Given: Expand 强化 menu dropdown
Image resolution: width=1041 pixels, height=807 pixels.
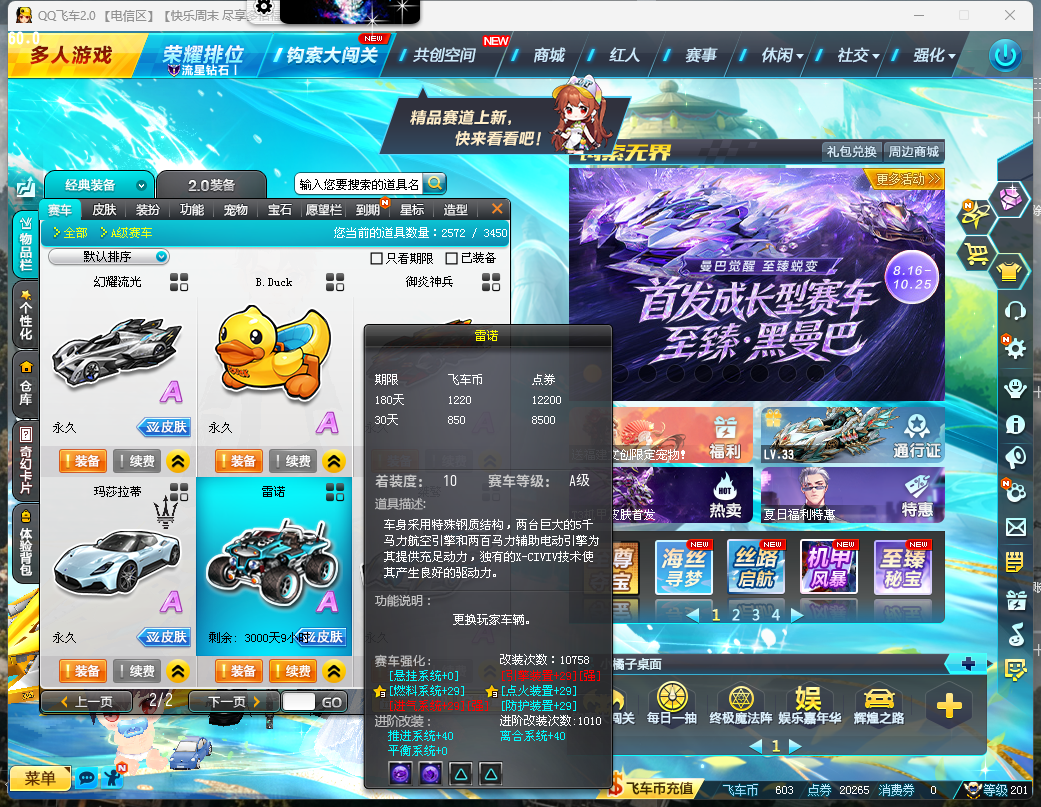Looking at the screenshot, I should tap(951, 56).
